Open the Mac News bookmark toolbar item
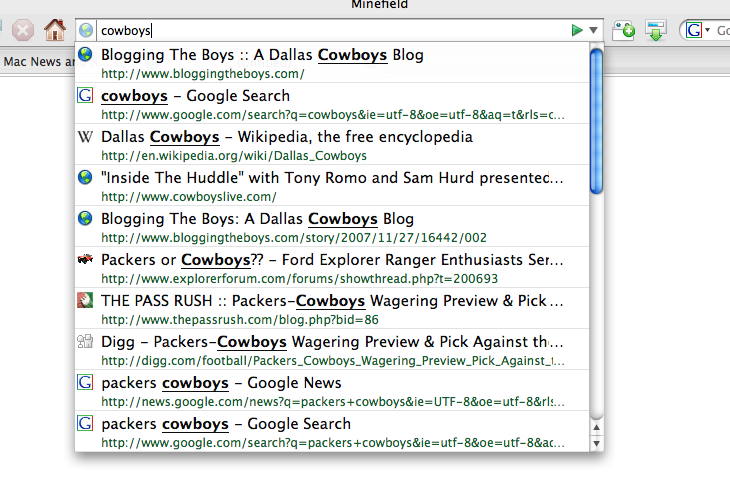 point(39,61)
